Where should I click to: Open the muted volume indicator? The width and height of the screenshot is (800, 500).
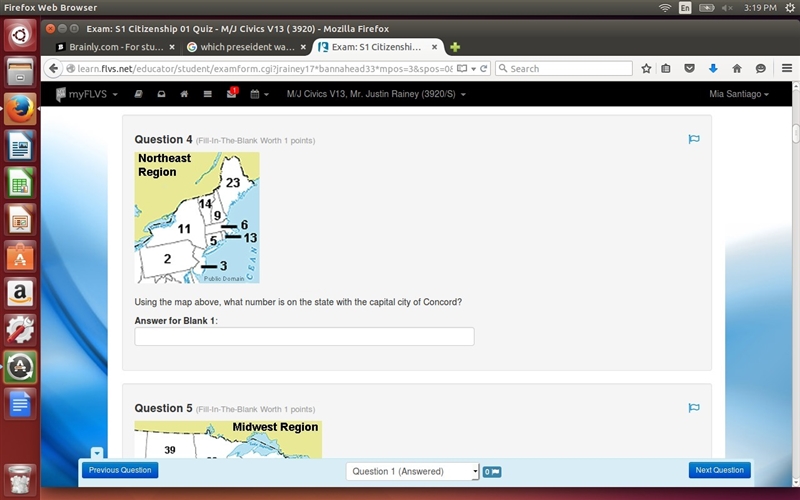(727, 8)
